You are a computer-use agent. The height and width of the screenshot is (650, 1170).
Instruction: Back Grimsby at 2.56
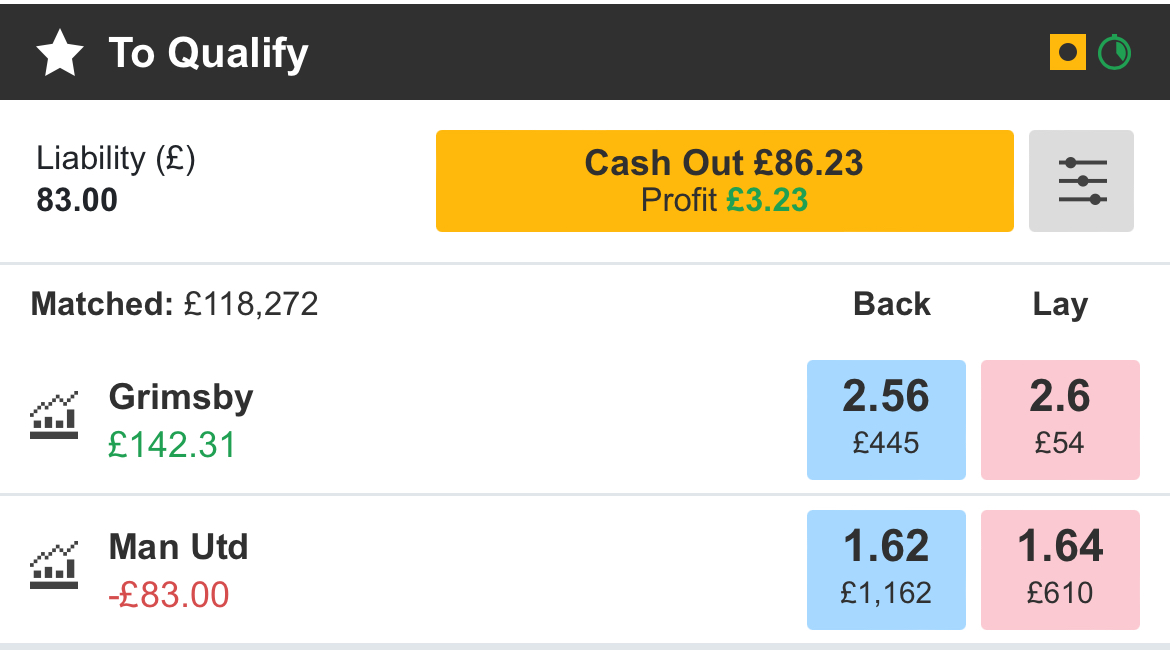click(x=886, y=419)
